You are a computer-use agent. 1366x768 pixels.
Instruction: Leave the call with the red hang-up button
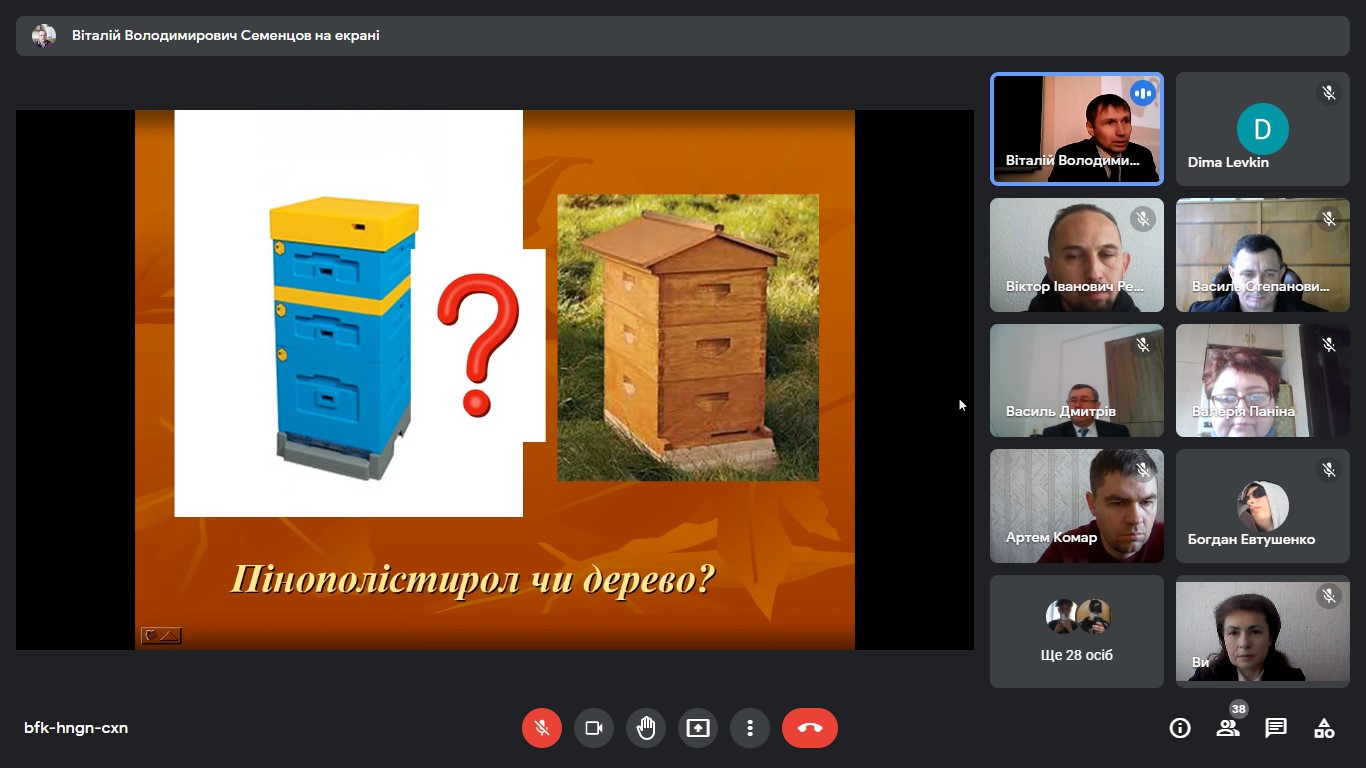coord(810,728)
